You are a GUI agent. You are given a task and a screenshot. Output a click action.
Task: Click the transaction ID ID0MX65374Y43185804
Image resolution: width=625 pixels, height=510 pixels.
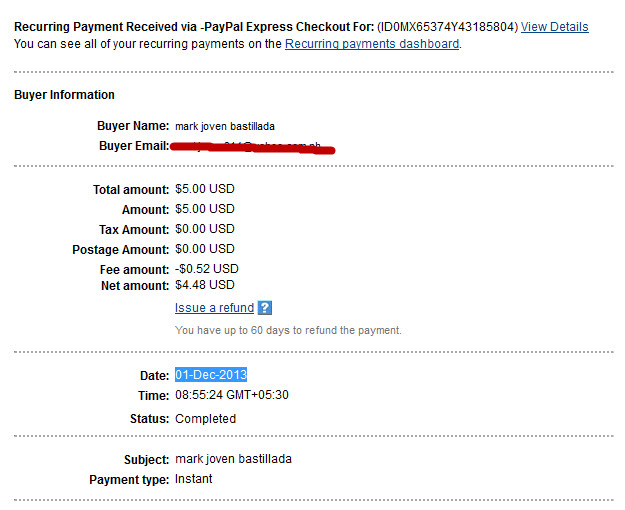(x=447, y=27)
